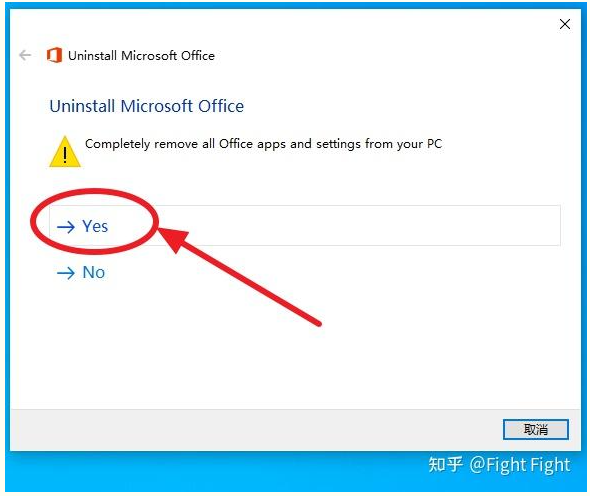This screenshot has height=496, width=590.
Task: Choose Yes to uninstall Office
Action: coord(305,226)
